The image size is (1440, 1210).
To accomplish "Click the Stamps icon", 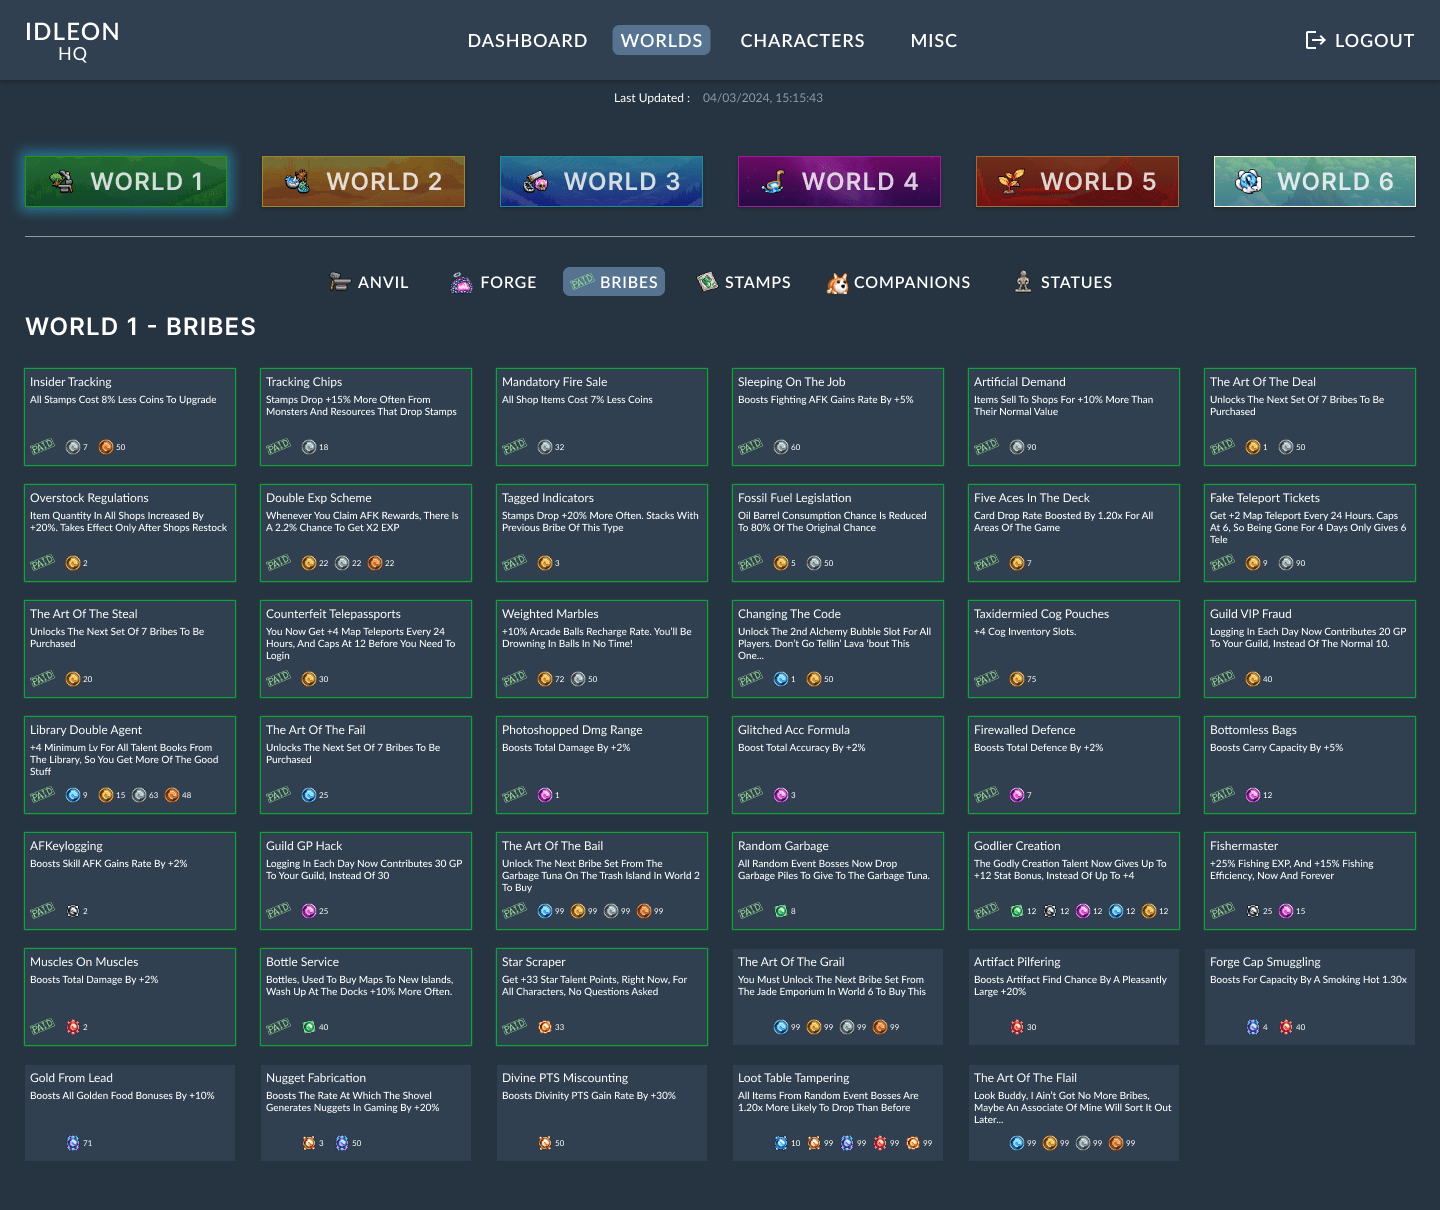I will [708, 282].
